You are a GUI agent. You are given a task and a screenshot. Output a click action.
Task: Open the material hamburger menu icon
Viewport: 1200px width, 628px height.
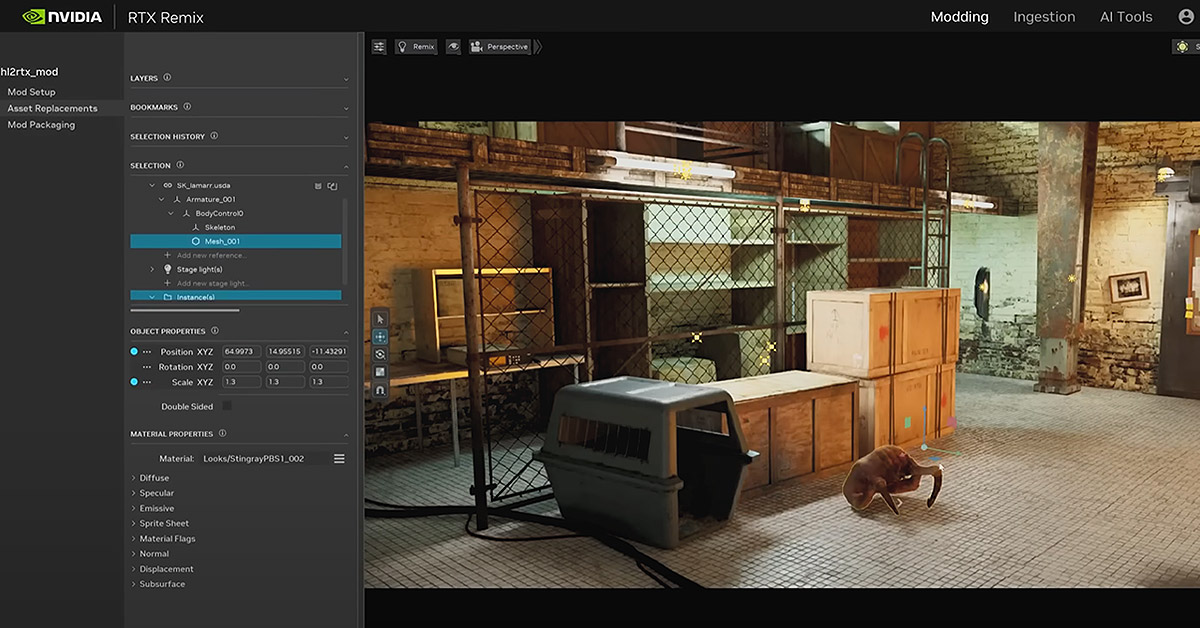(339, 458)
